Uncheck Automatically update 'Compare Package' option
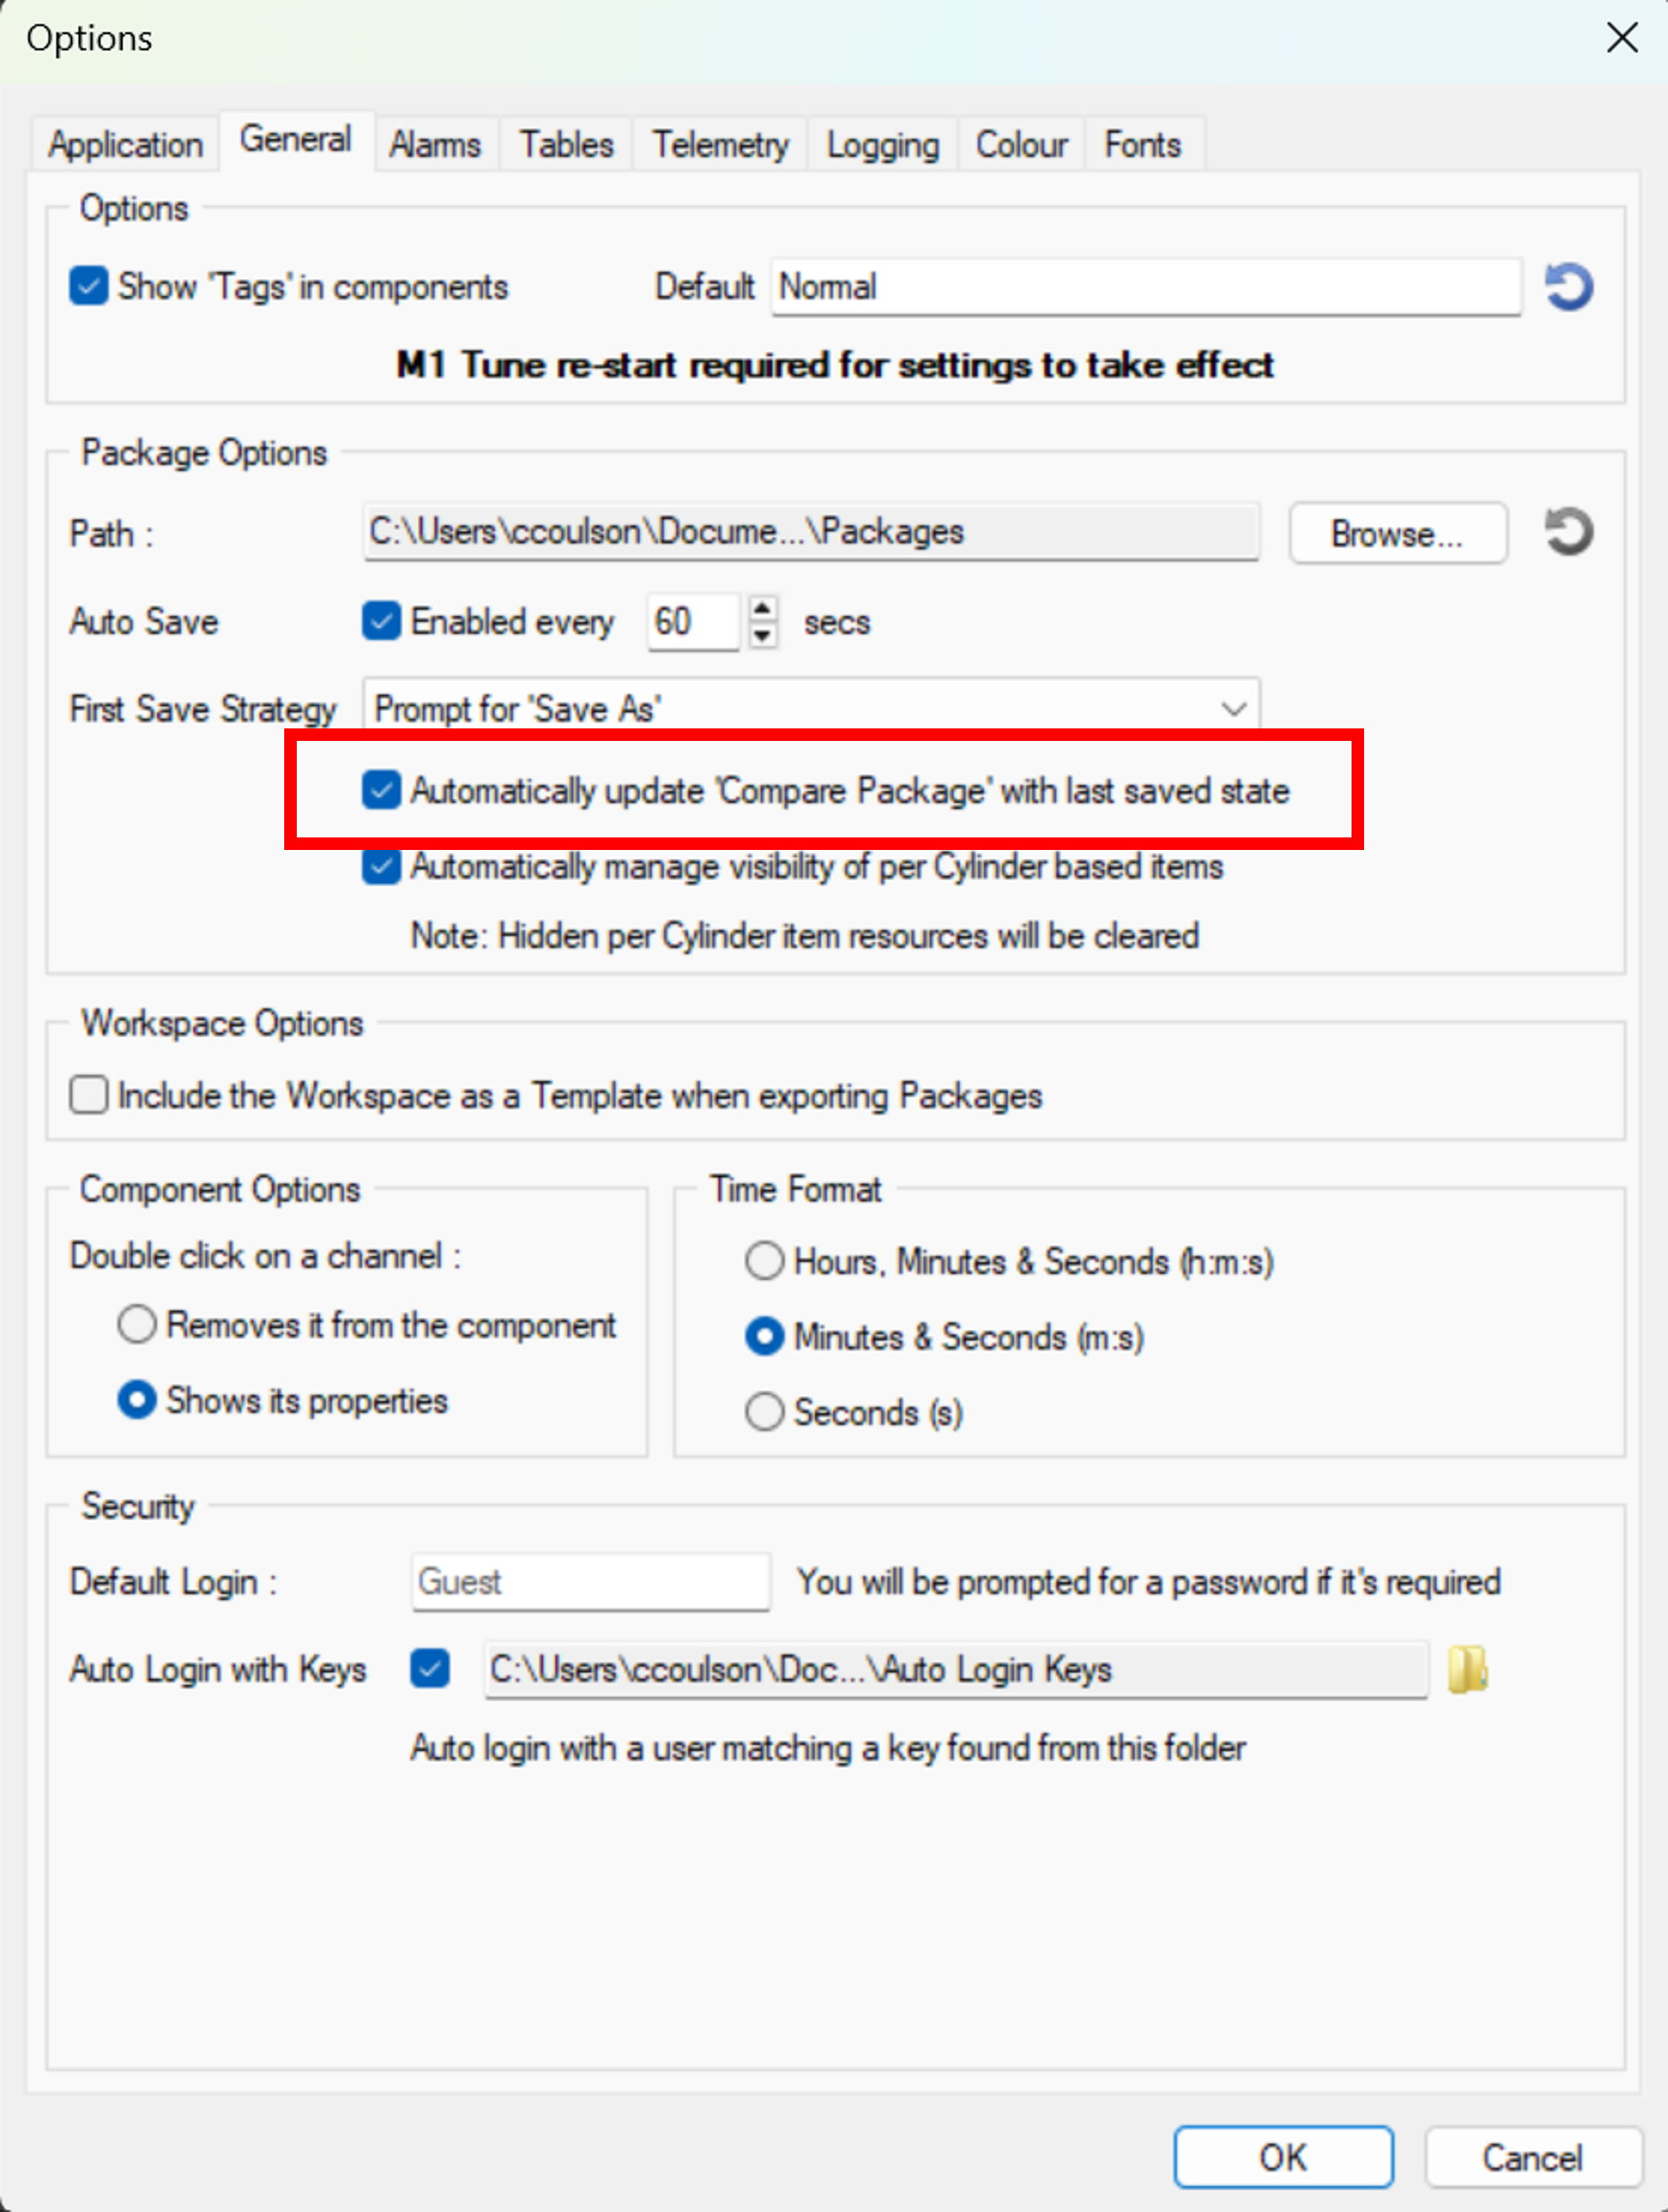 (381, 790)
